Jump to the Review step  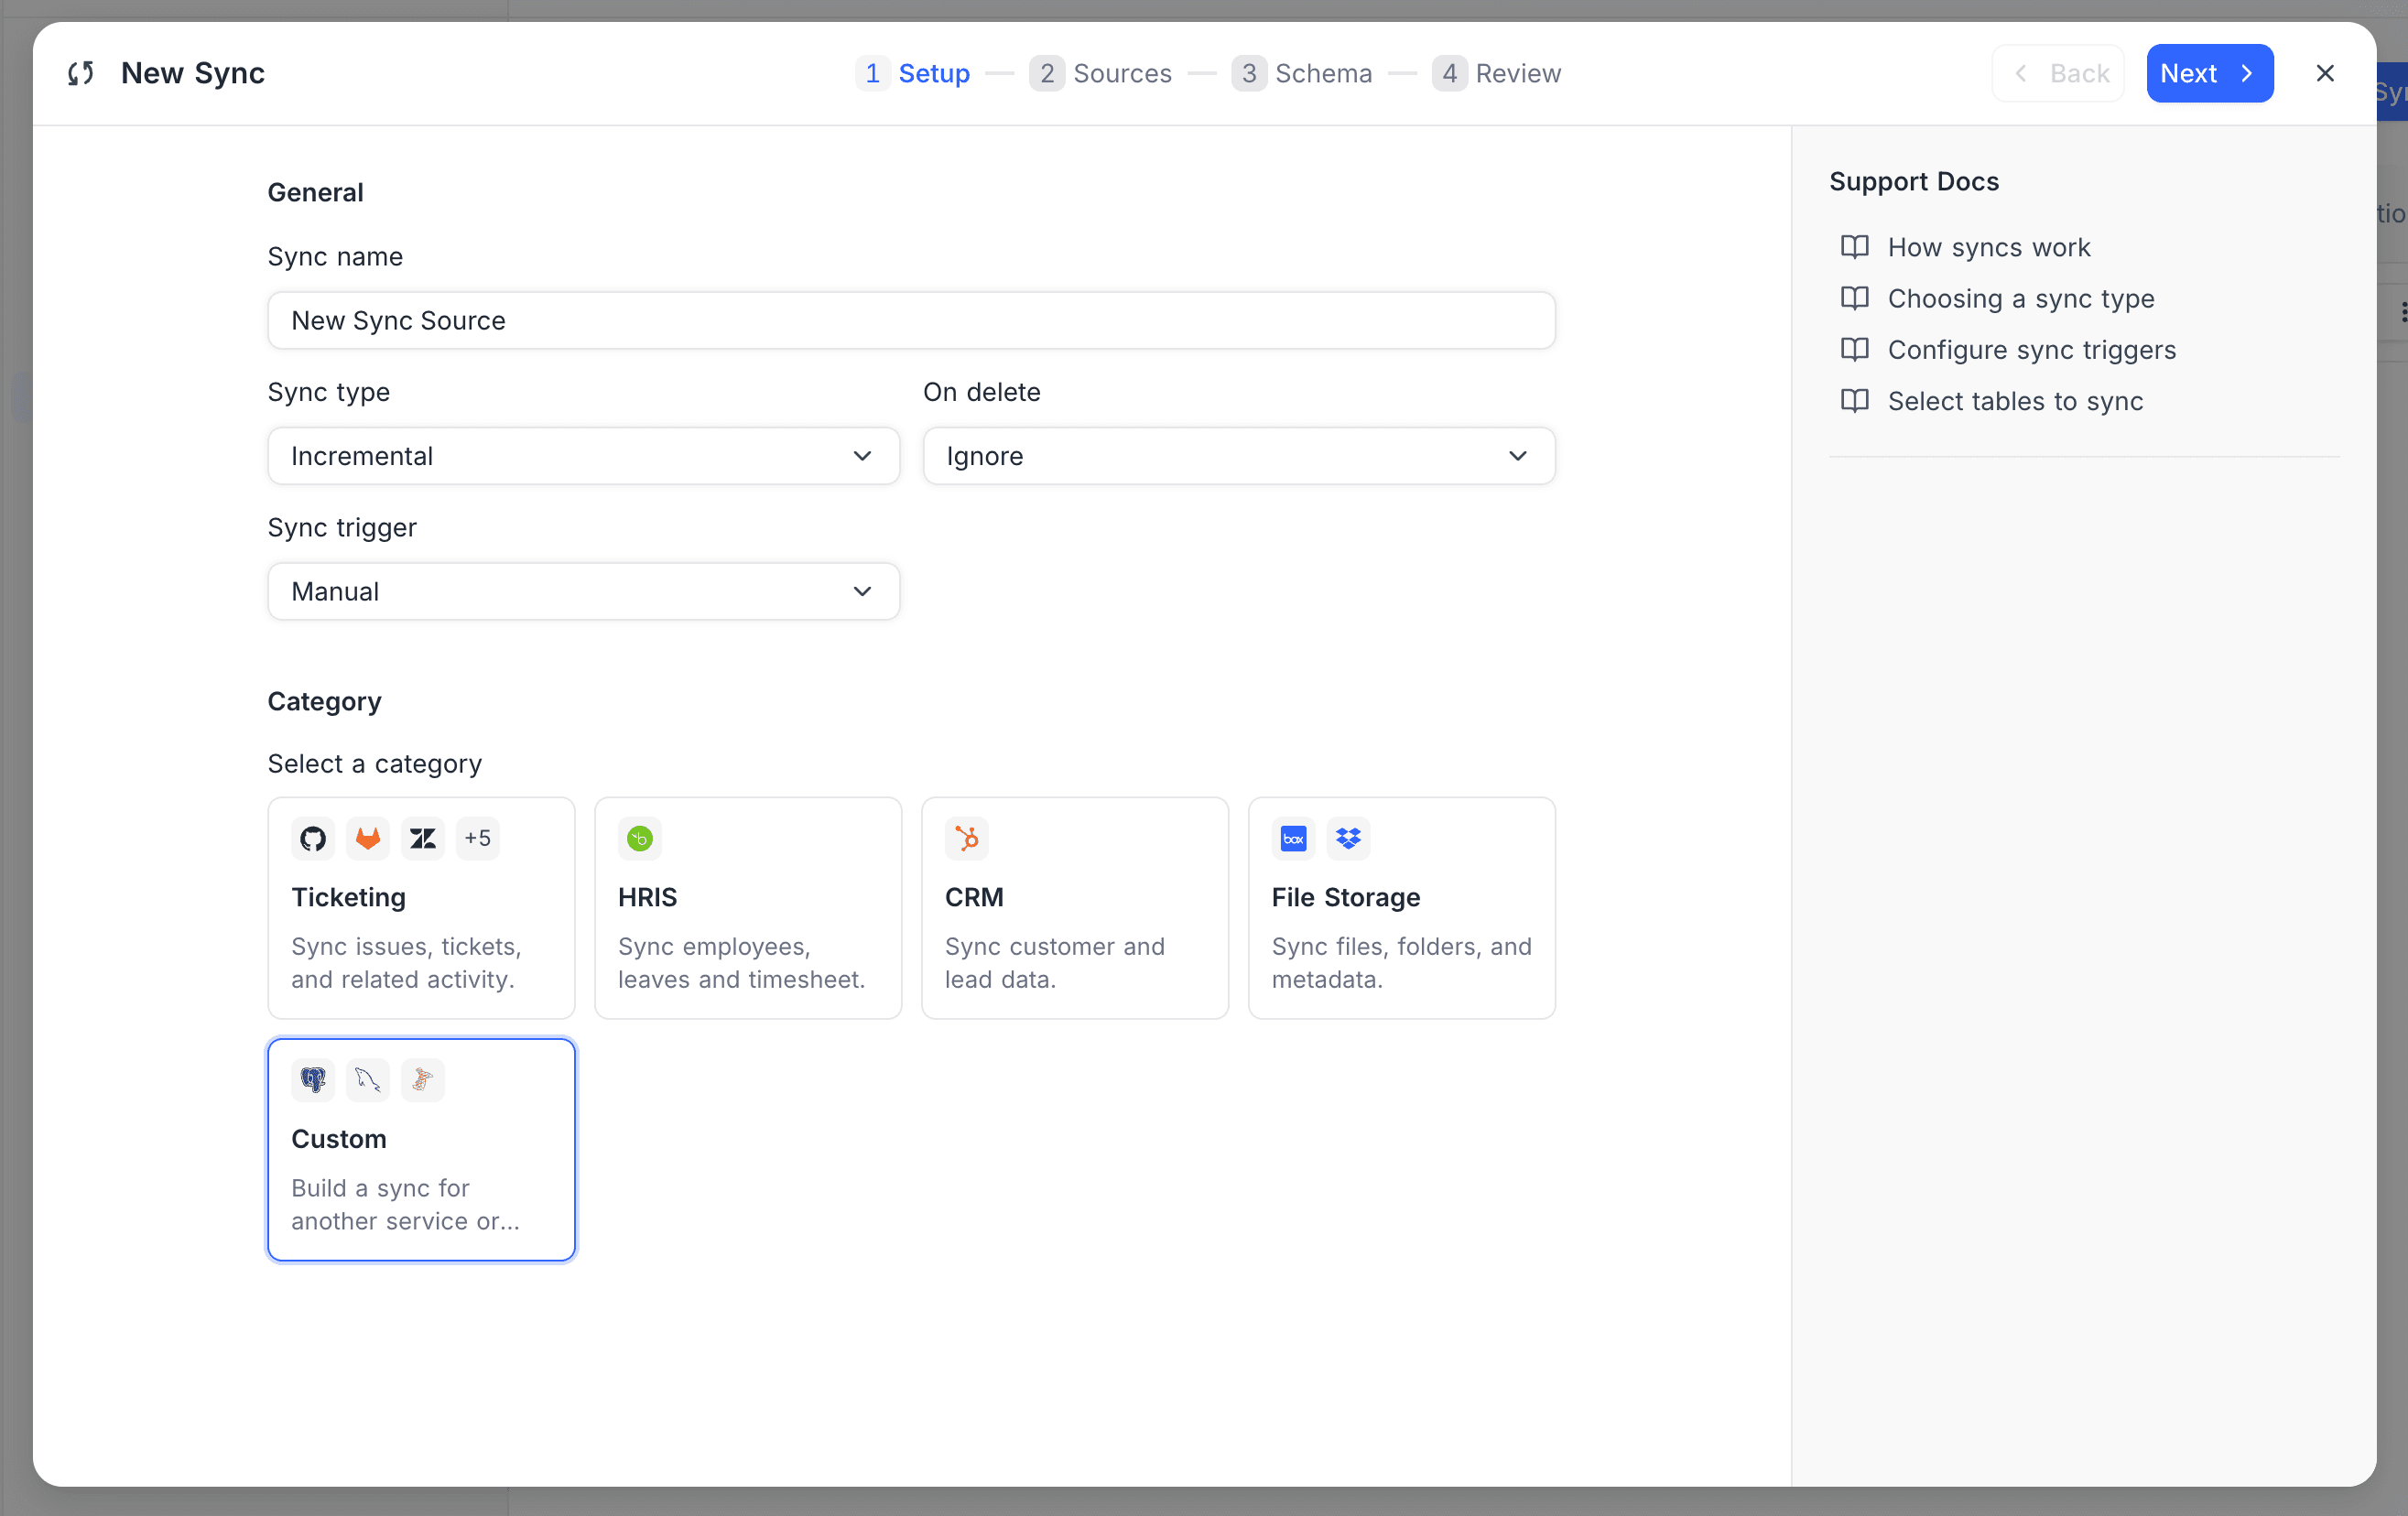click(x=1496, y=73)
